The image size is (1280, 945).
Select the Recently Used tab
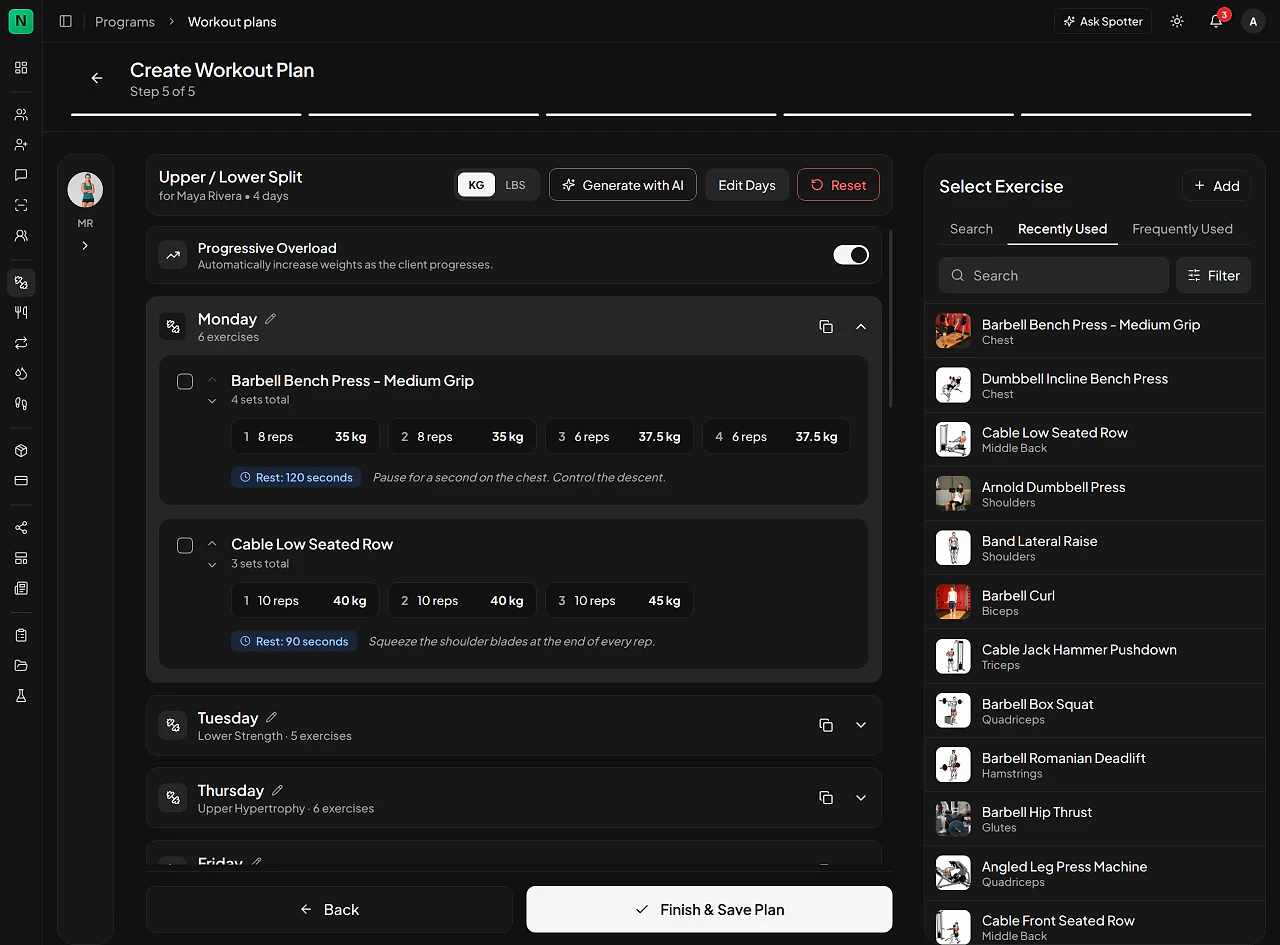pos(1062,229)
